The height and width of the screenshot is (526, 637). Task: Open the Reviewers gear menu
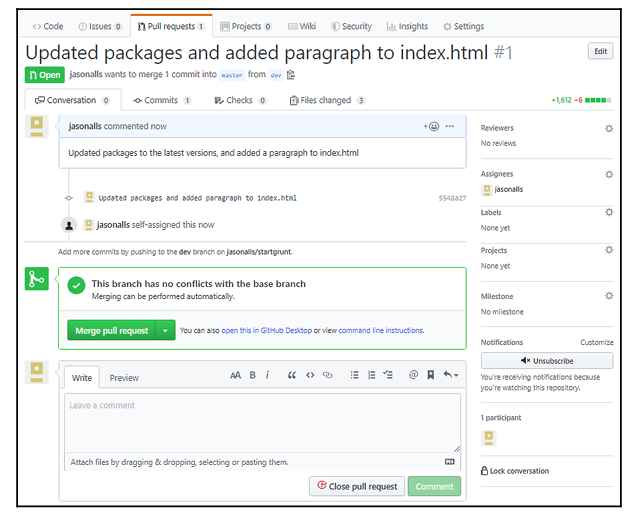point(609,129)
